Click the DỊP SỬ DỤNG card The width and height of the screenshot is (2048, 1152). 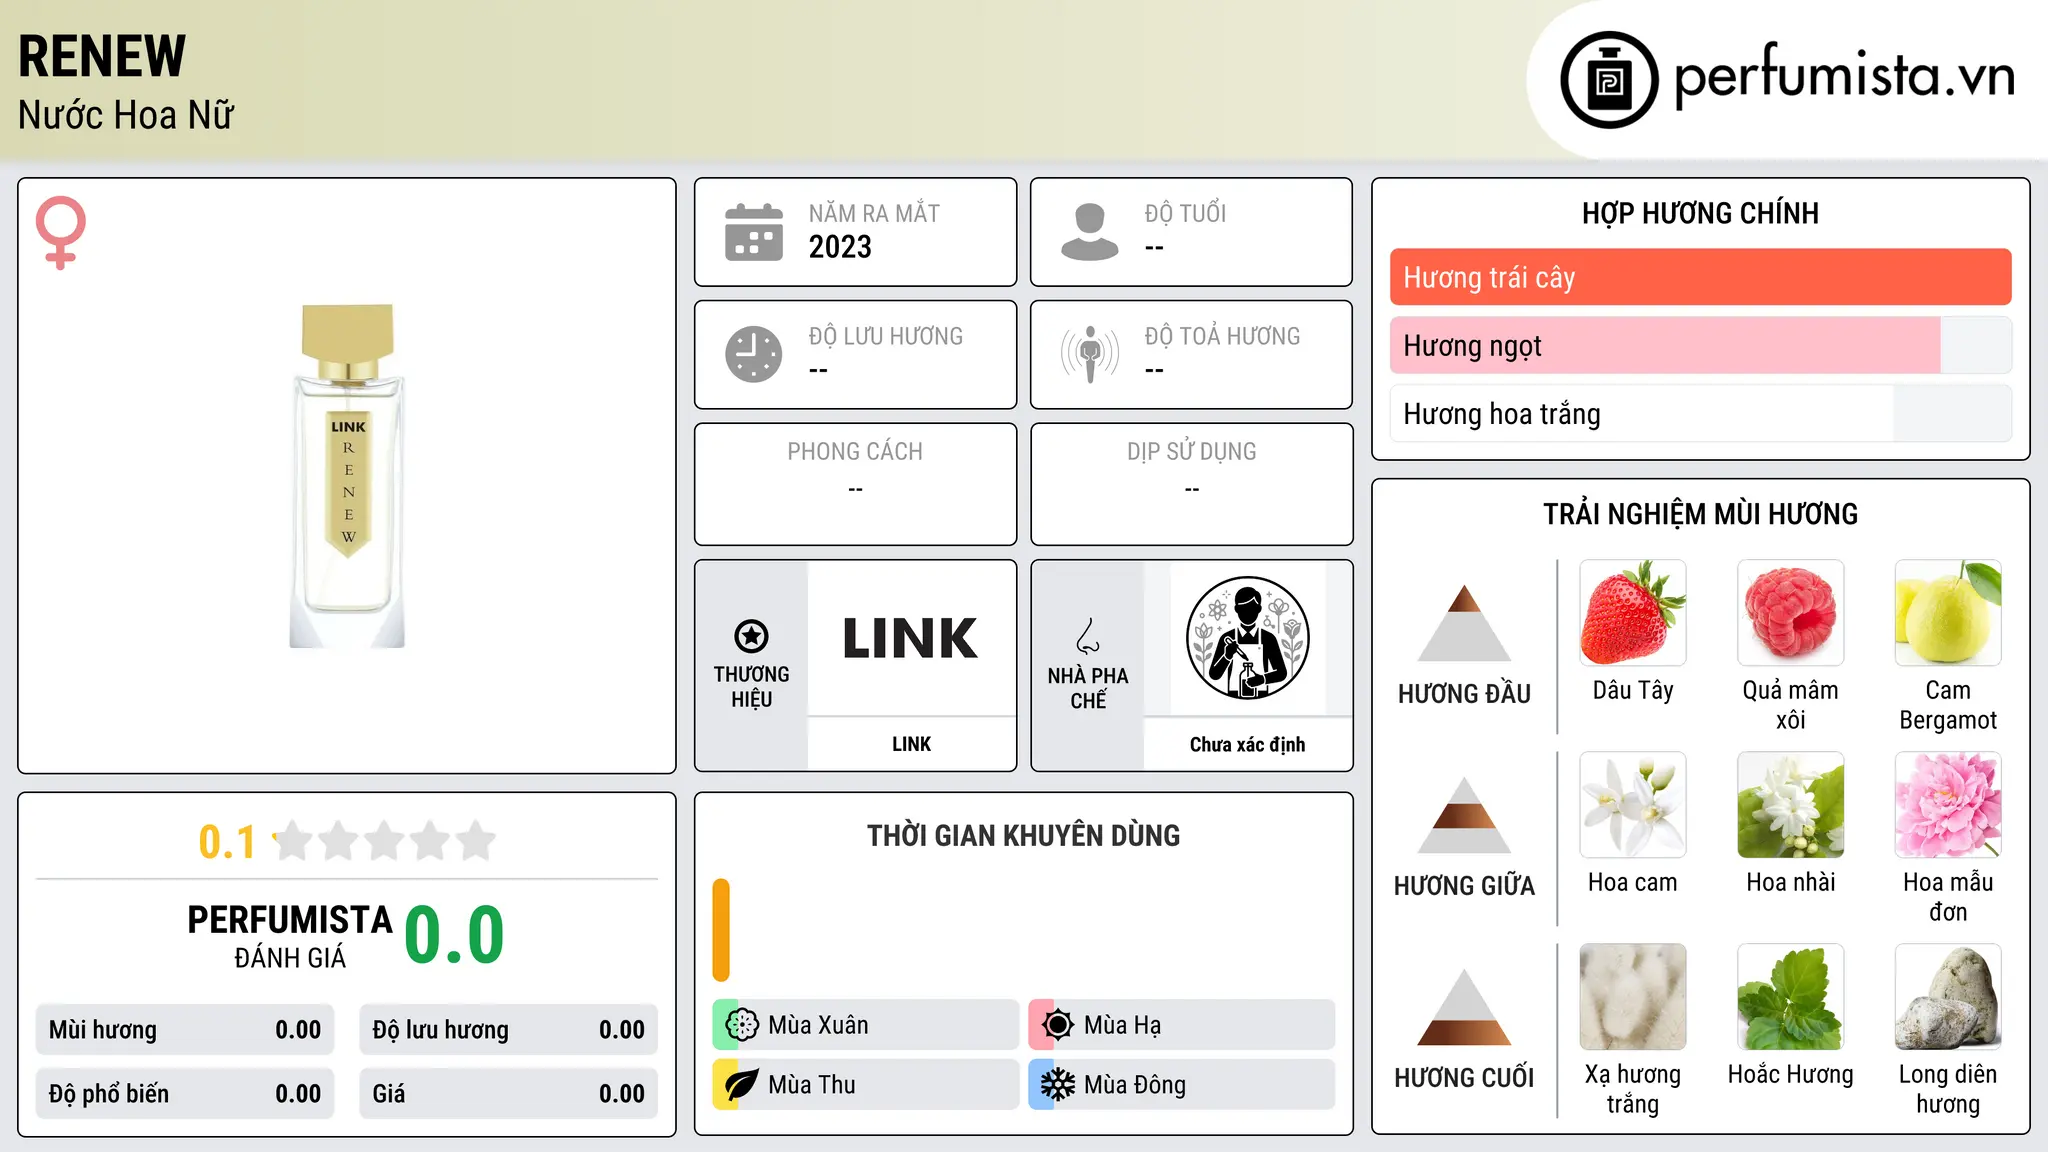(x=1191, y=484)
